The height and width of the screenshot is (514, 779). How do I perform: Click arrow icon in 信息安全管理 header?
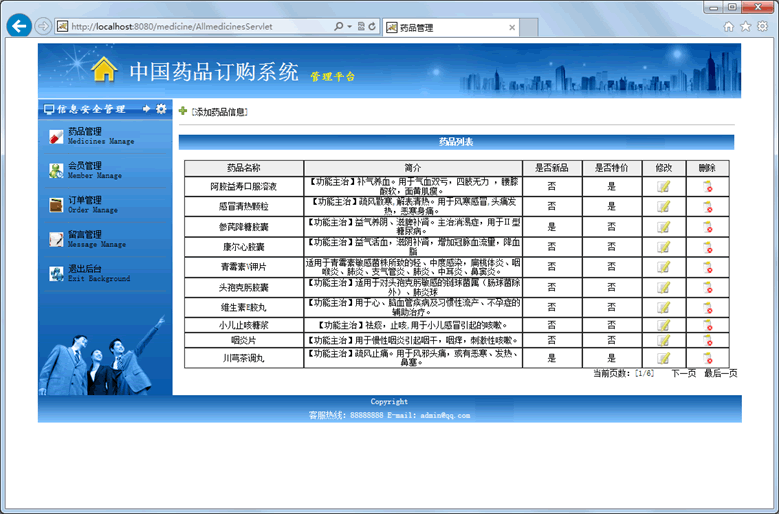click(147, 108)
